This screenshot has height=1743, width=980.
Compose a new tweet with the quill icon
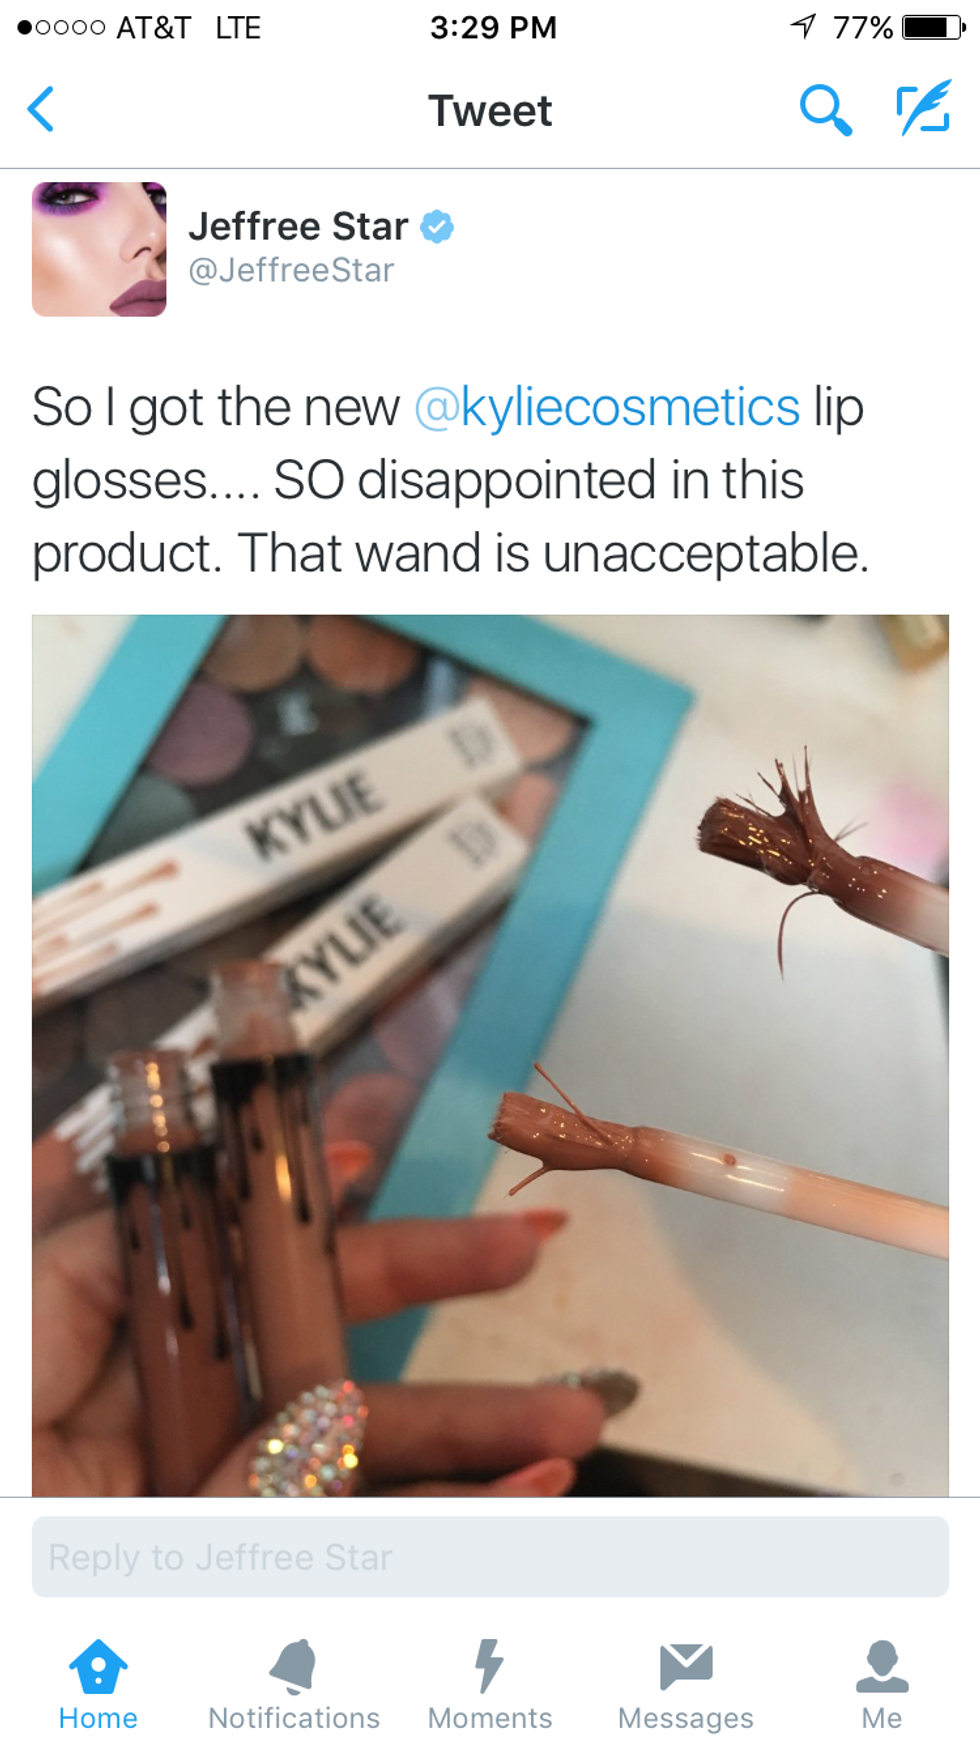tap(923, 108)
